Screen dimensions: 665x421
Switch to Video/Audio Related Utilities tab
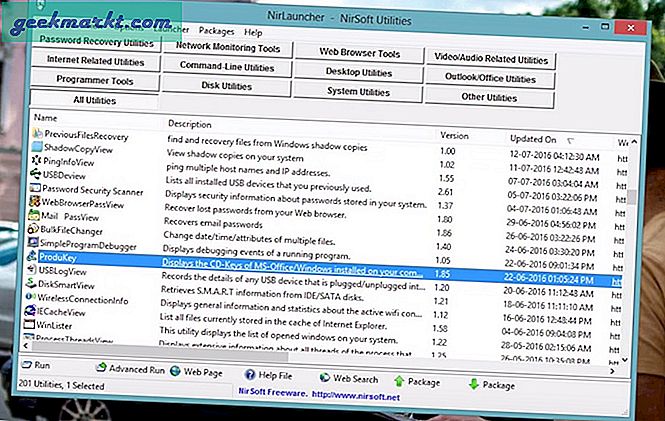[x=491, y=59]
